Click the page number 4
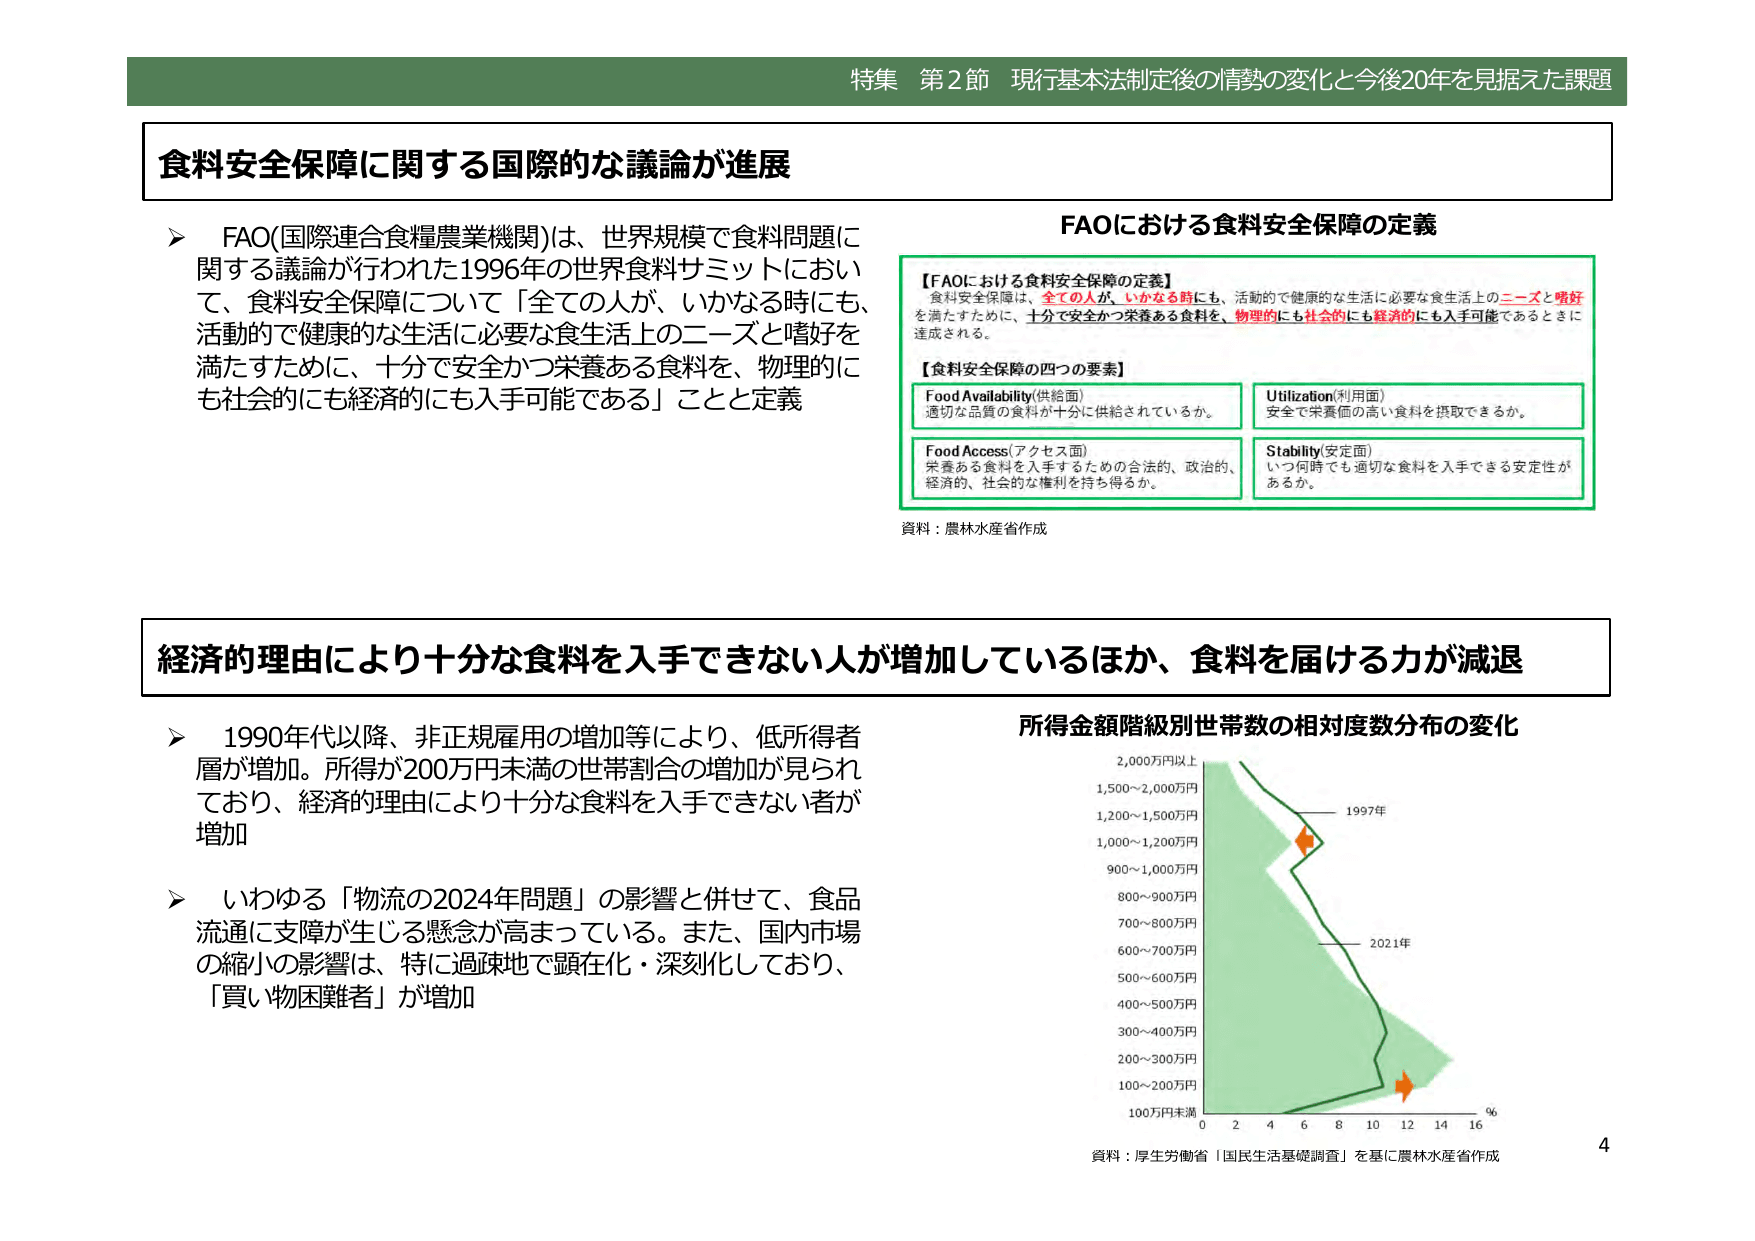1755x1241 pixels. click(x=1605, y=1145)
